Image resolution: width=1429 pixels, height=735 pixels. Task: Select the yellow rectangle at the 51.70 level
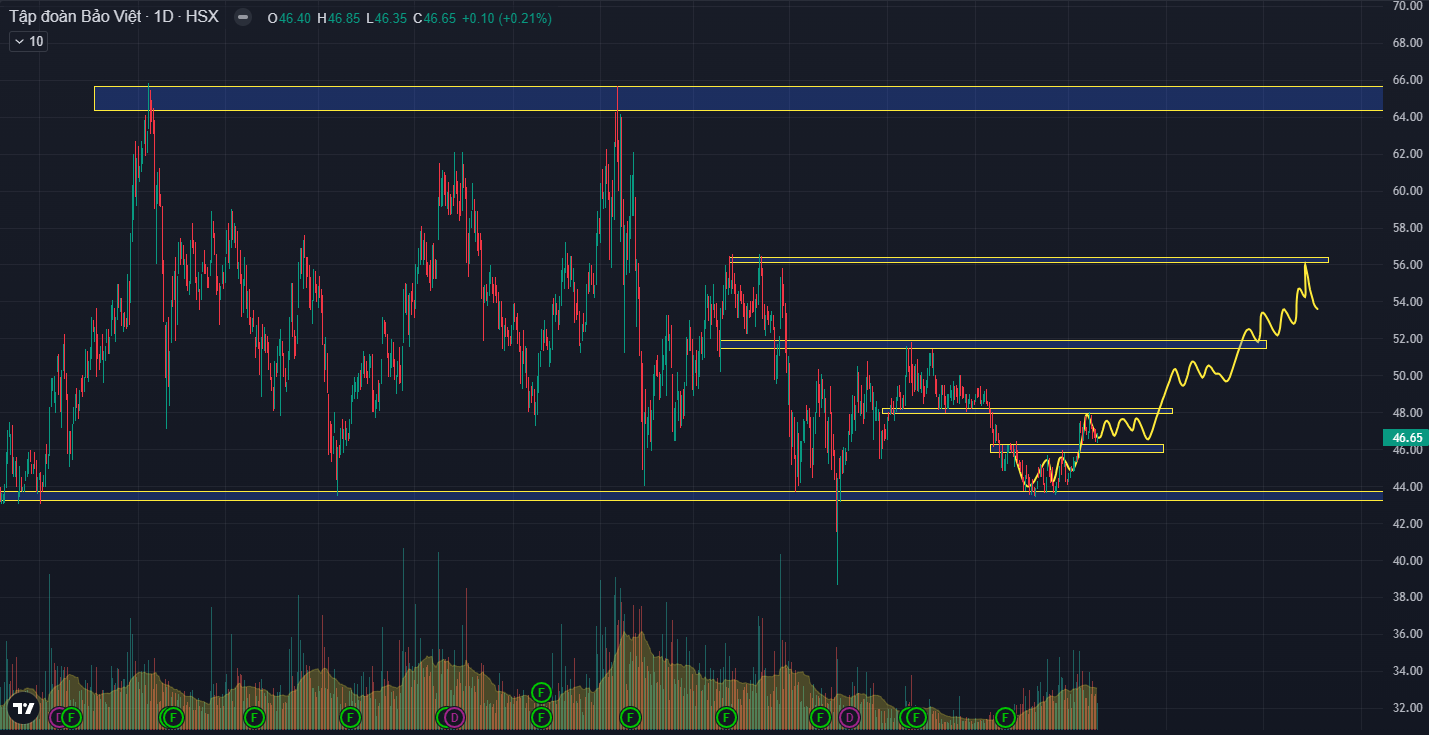[x=993, y=345]
